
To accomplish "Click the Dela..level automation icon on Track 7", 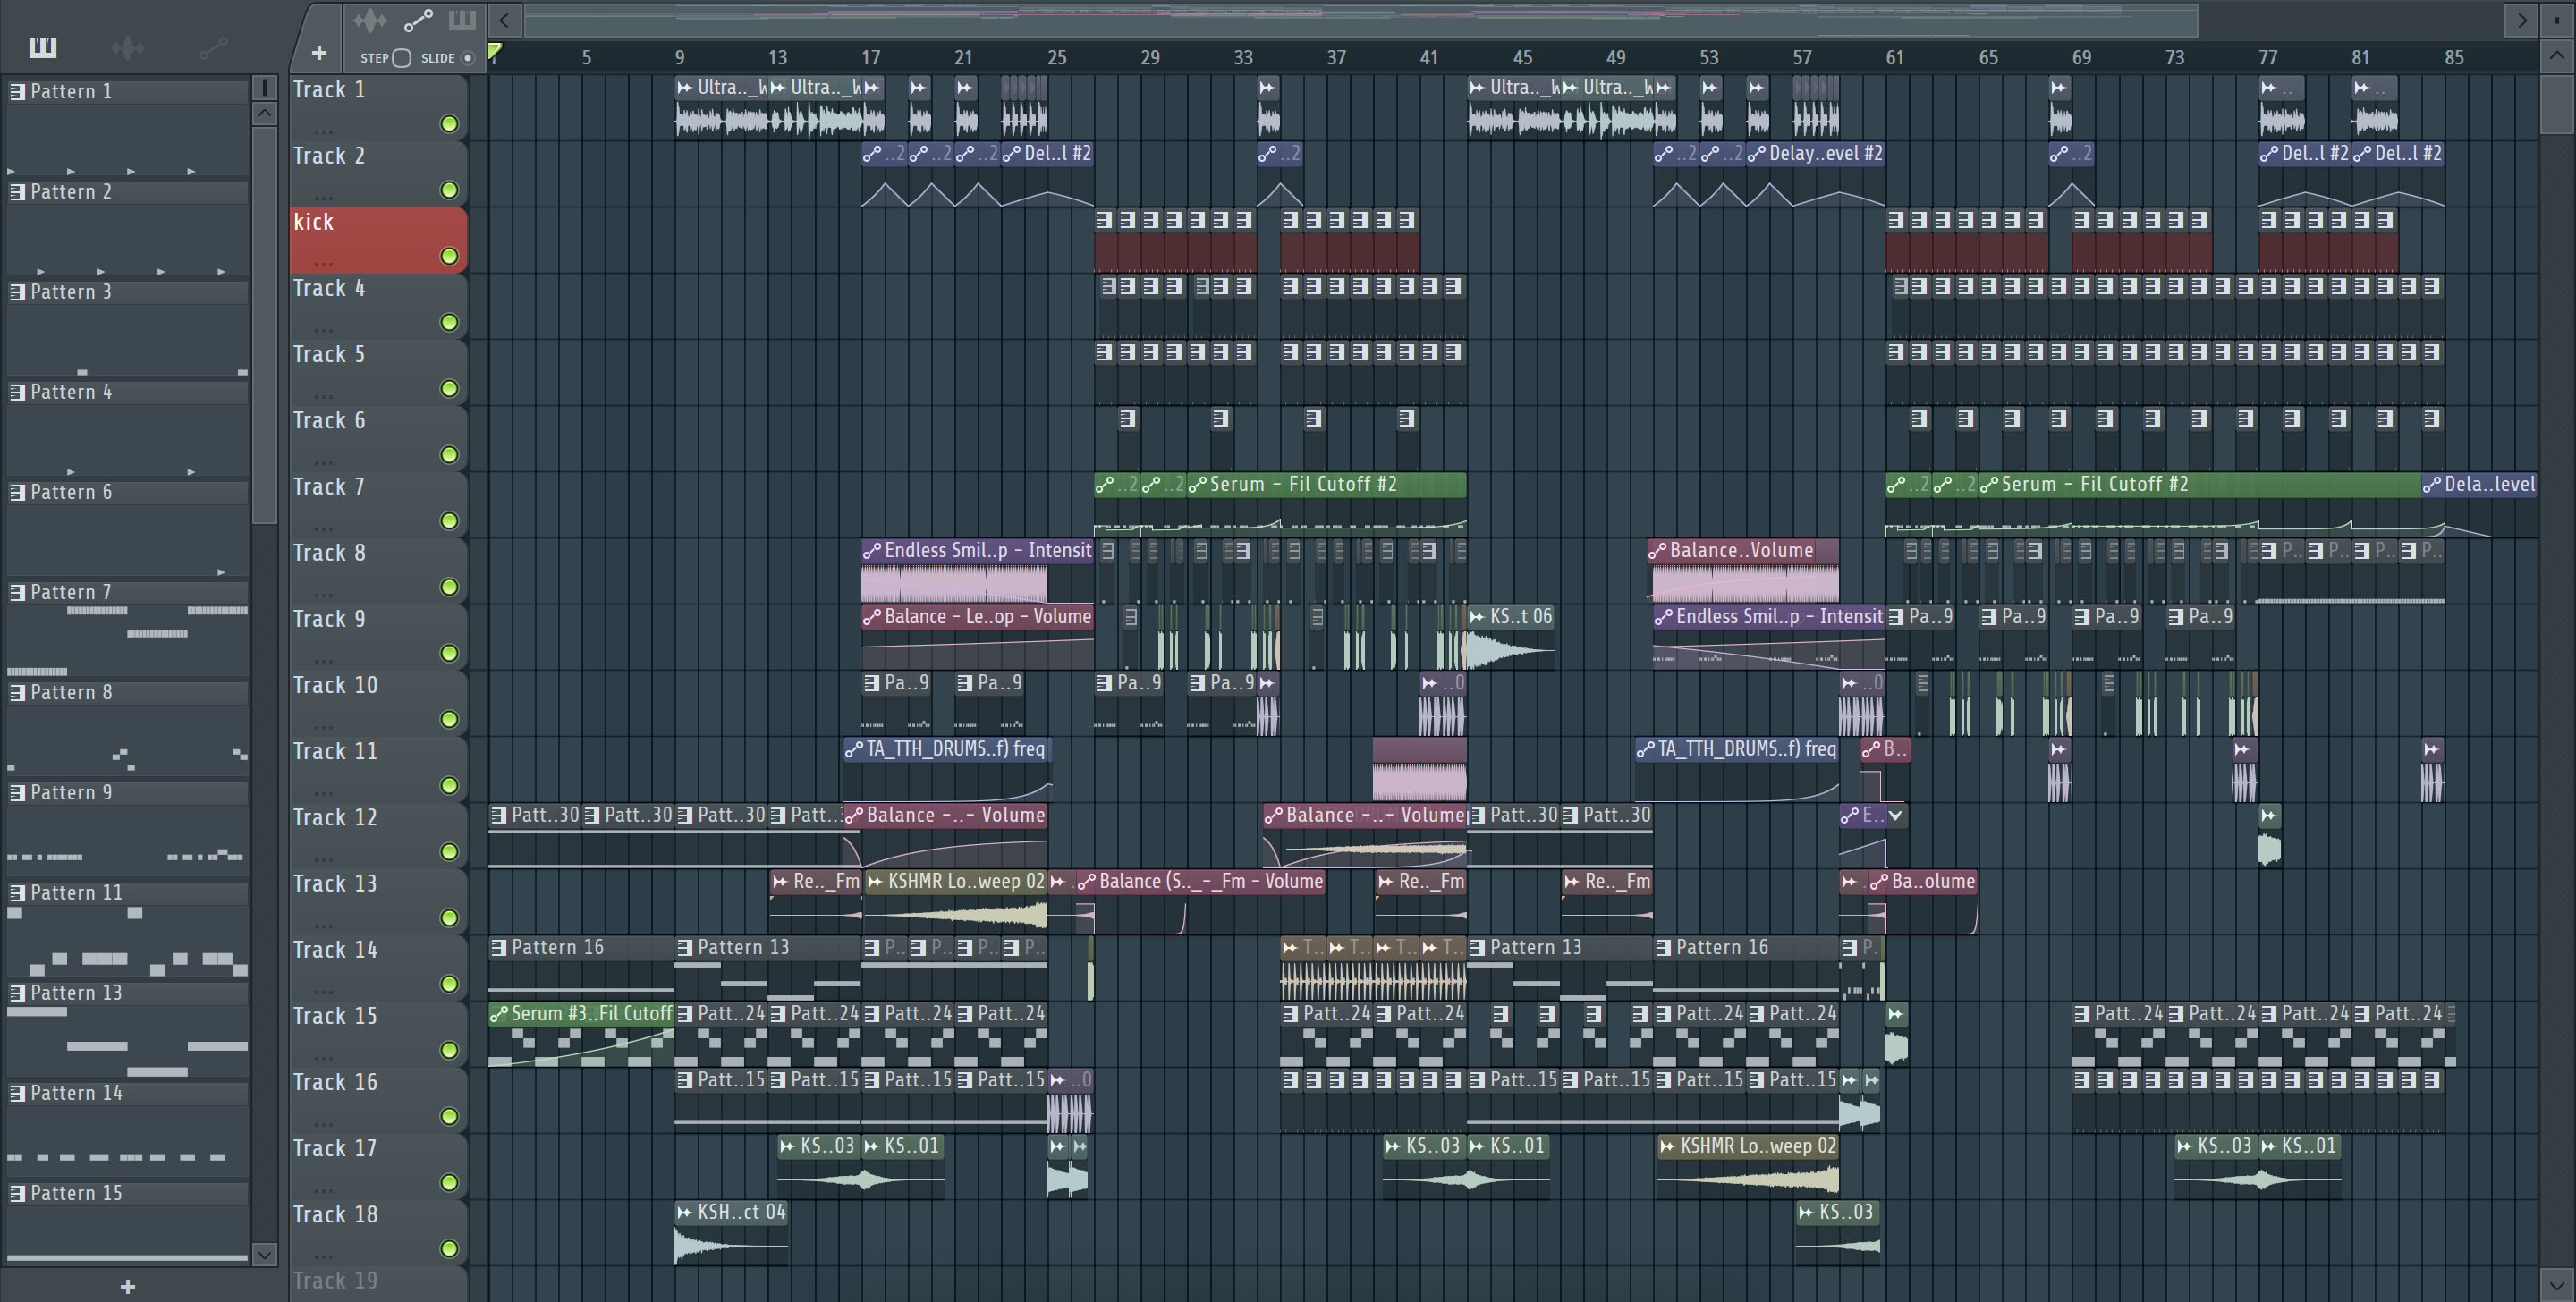I will pos(2432,484).
